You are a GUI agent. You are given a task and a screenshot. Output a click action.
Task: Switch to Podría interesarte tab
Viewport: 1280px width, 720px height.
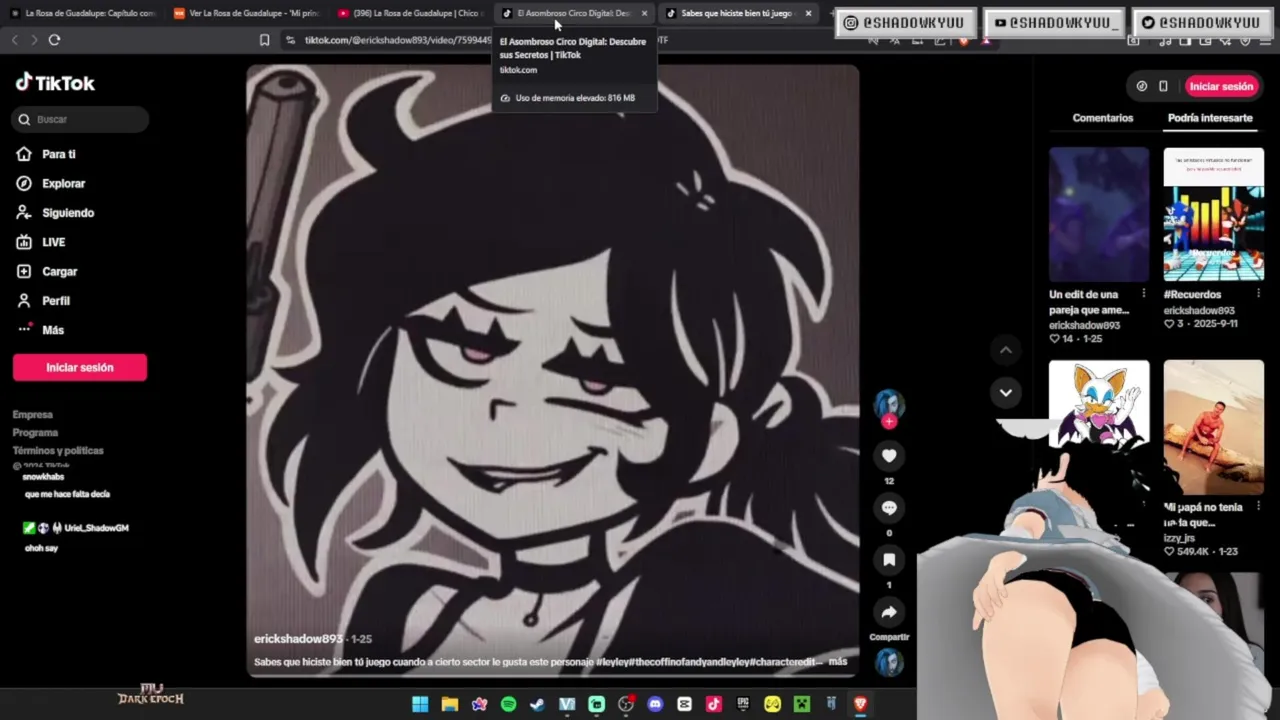[x=1210, y=118]
